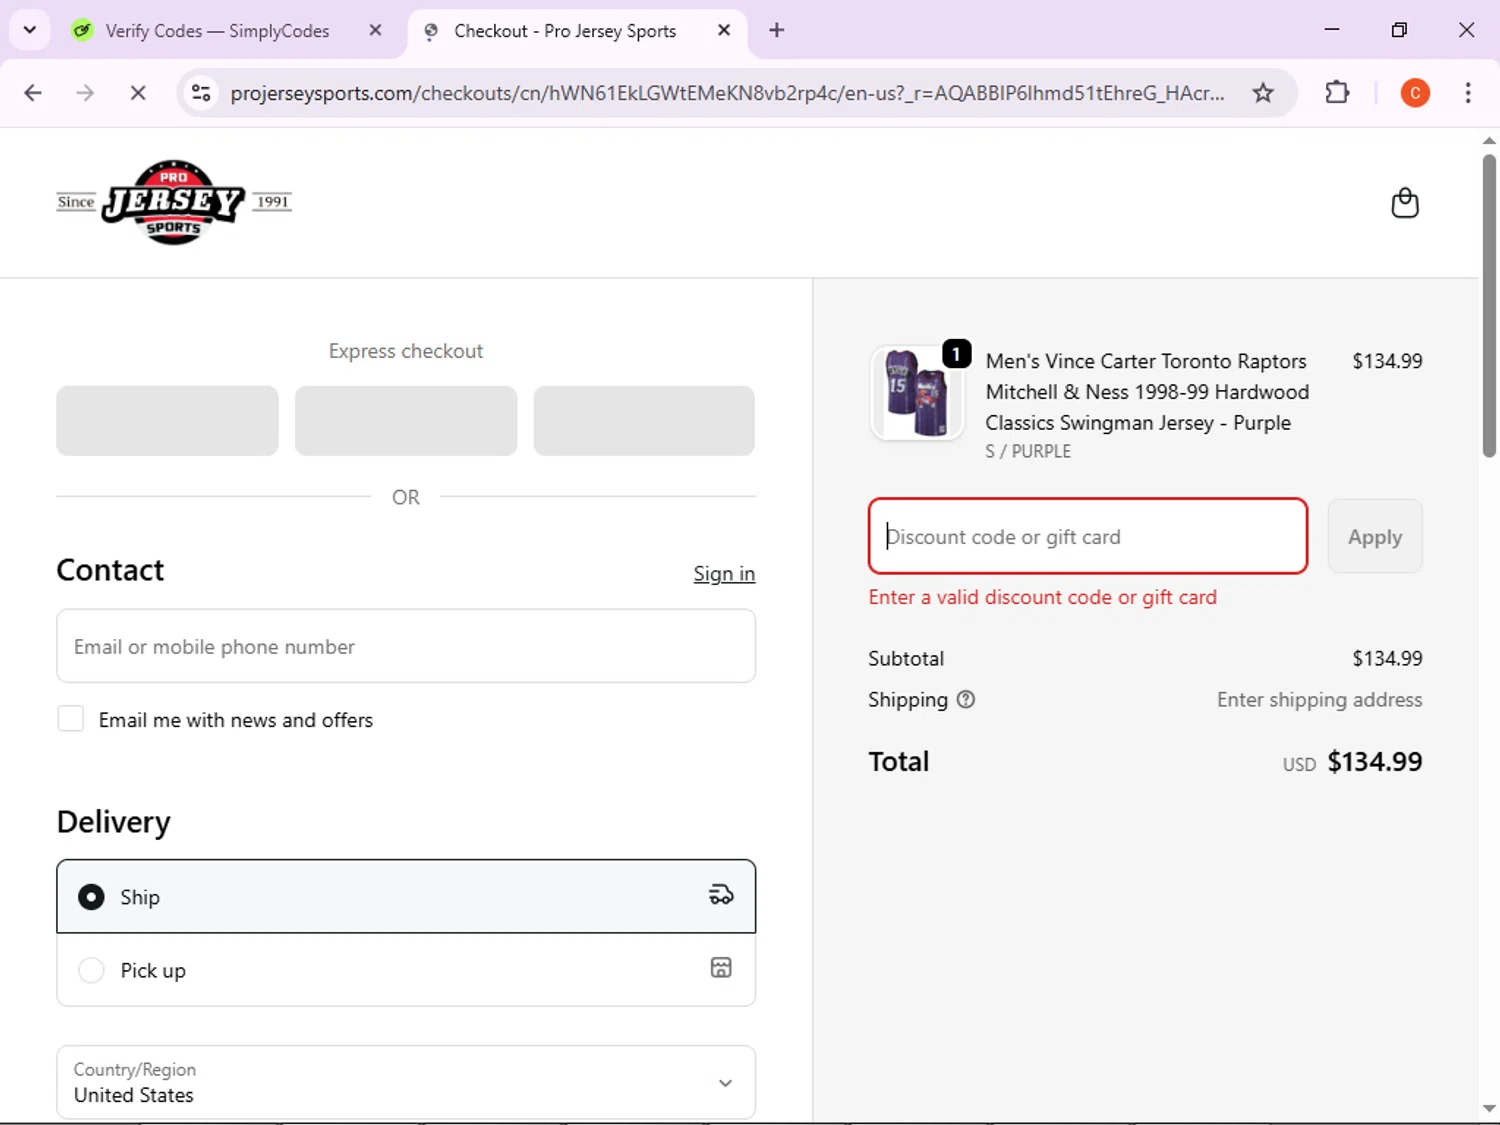Click the delivery truck icon in Ship row
Screen dimensions: 1500x1125
coord(721,895)
